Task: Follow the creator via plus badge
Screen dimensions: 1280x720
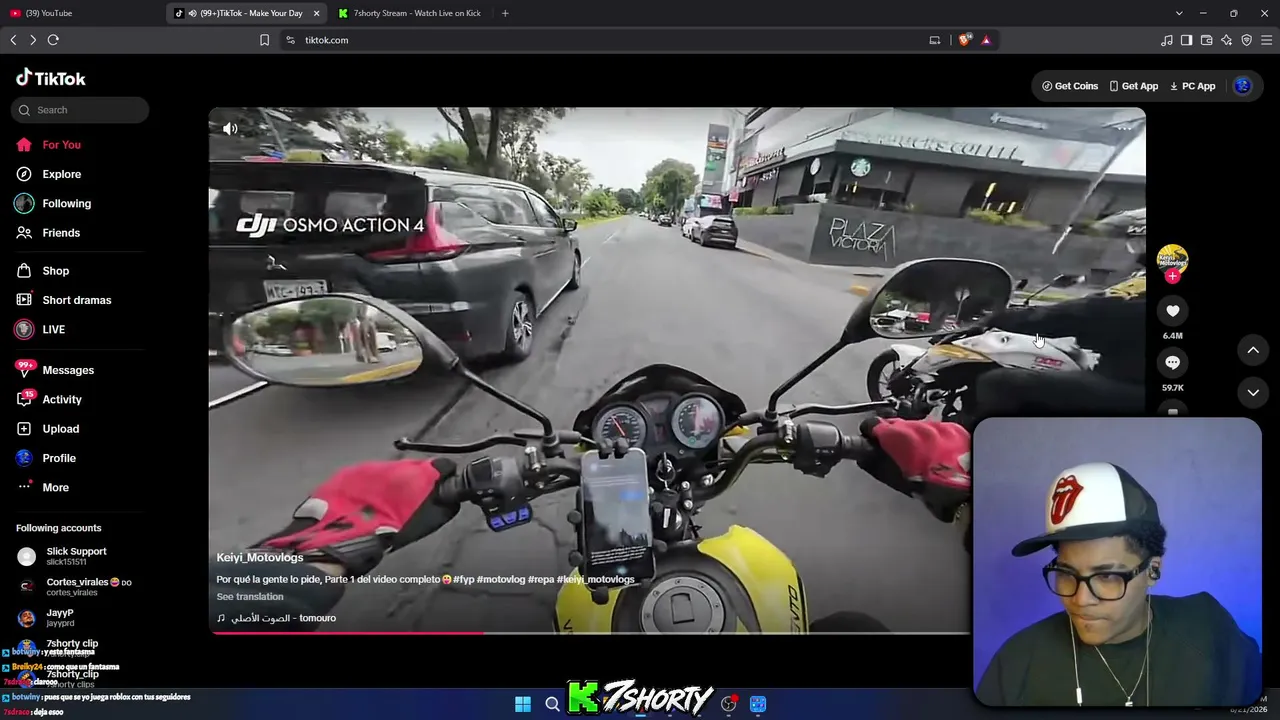Action: pyautogui.click(x=1172, y=277)
